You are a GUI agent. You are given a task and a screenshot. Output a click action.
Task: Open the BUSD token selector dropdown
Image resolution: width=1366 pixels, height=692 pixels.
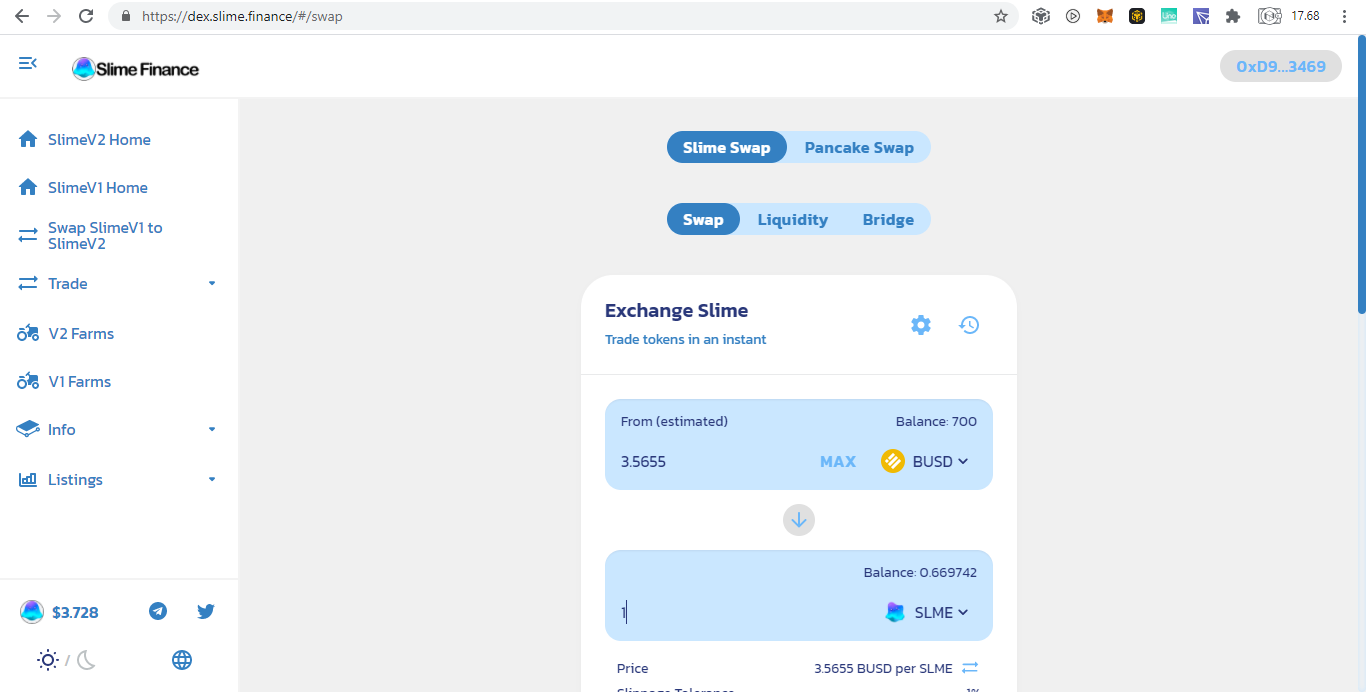coord(925,461)
